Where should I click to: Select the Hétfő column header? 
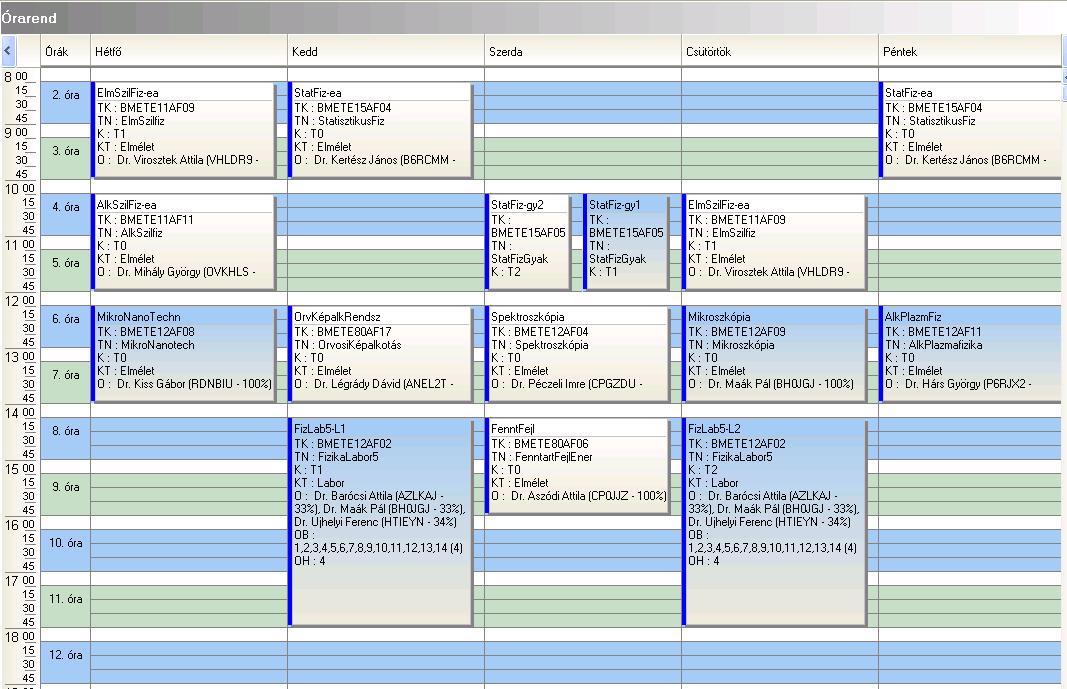pos(188,51)
